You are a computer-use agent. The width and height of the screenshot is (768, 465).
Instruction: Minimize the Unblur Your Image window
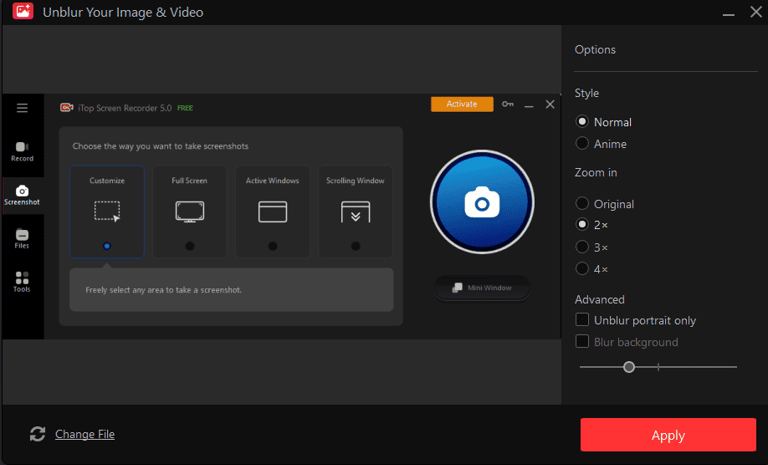(728, 13)
